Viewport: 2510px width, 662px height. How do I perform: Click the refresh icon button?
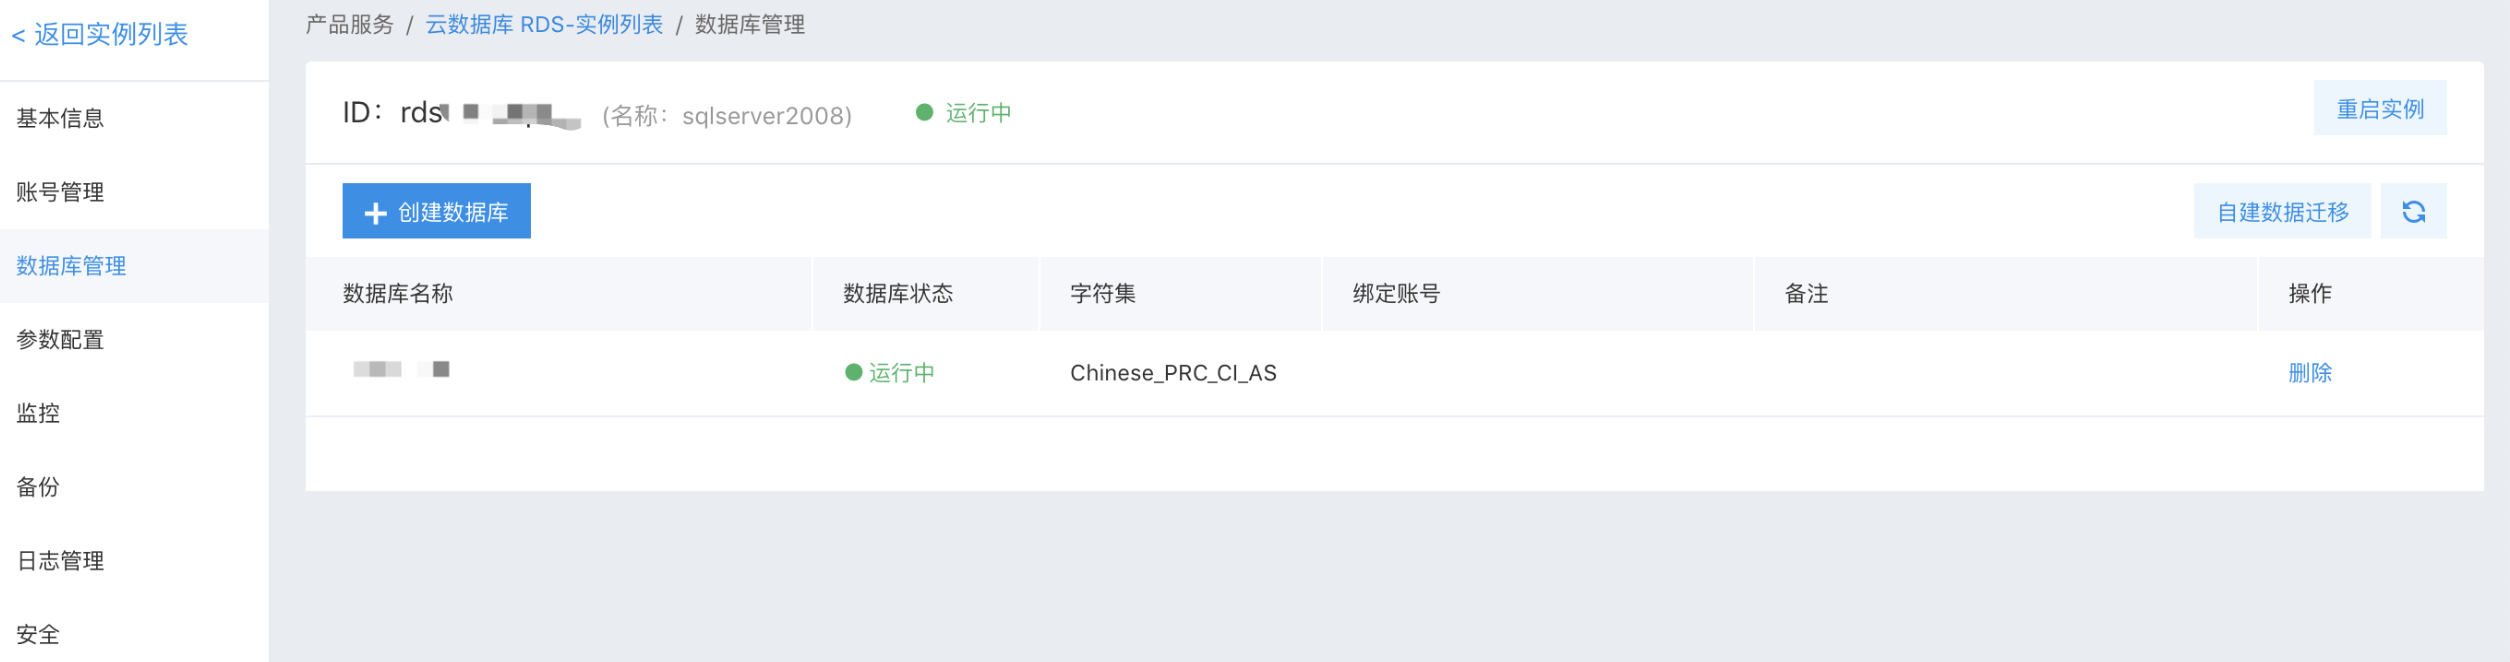pyautogui.click(x=2413, y=211)
